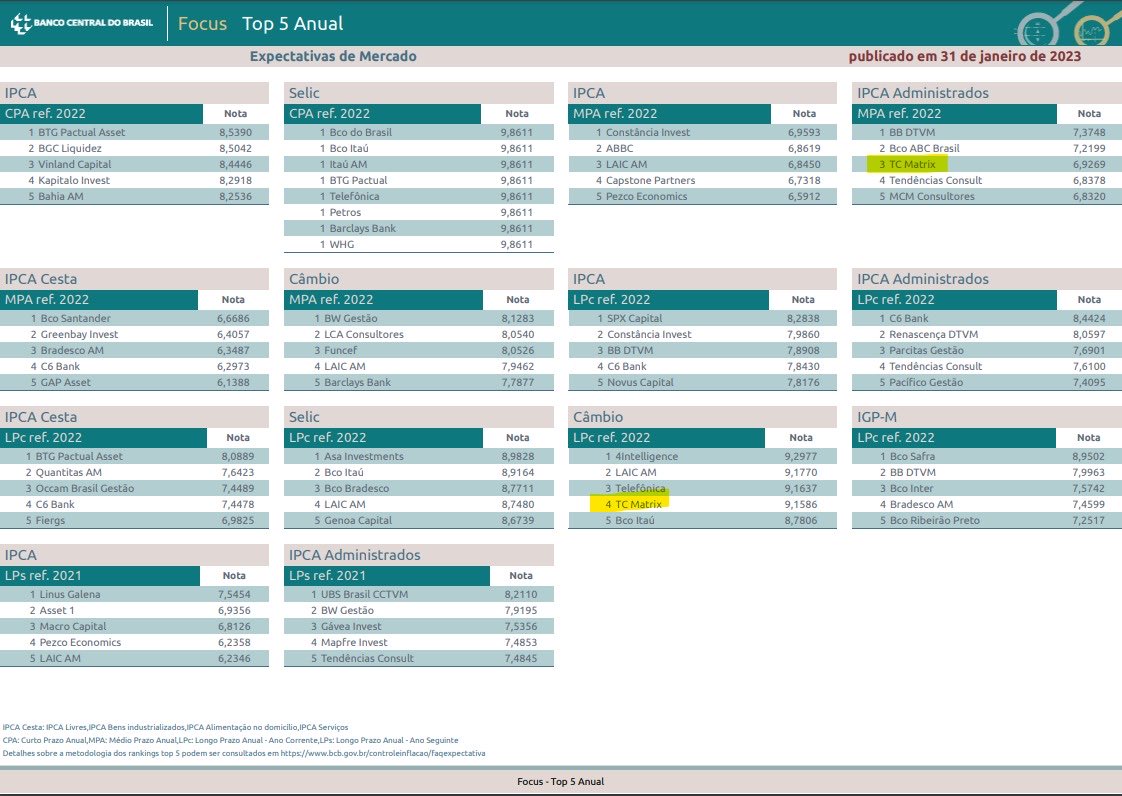Click the 'Bco ABC Brasil' row

coord(987,148)
